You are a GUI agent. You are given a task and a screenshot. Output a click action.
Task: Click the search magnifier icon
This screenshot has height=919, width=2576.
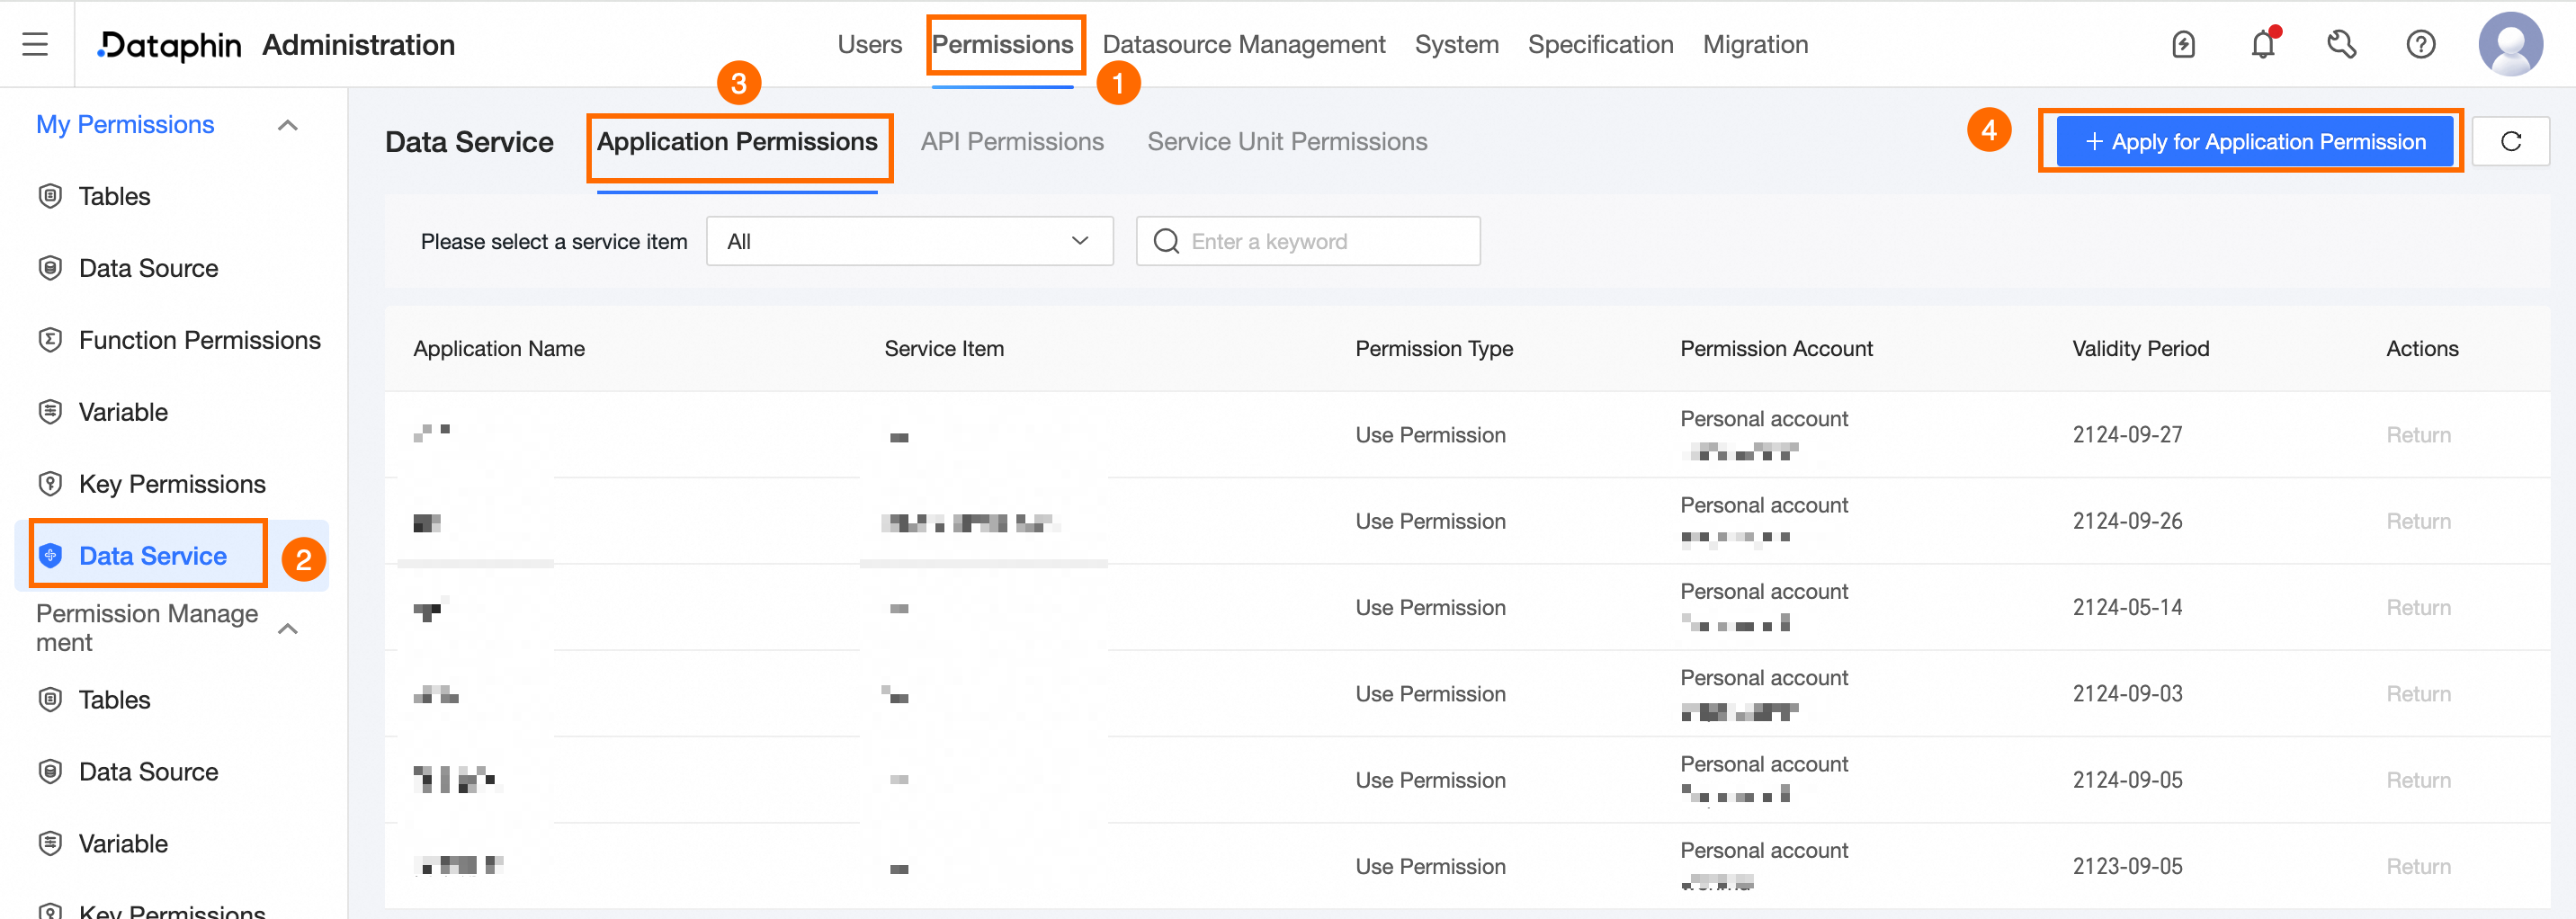(x=1166, y=241)
